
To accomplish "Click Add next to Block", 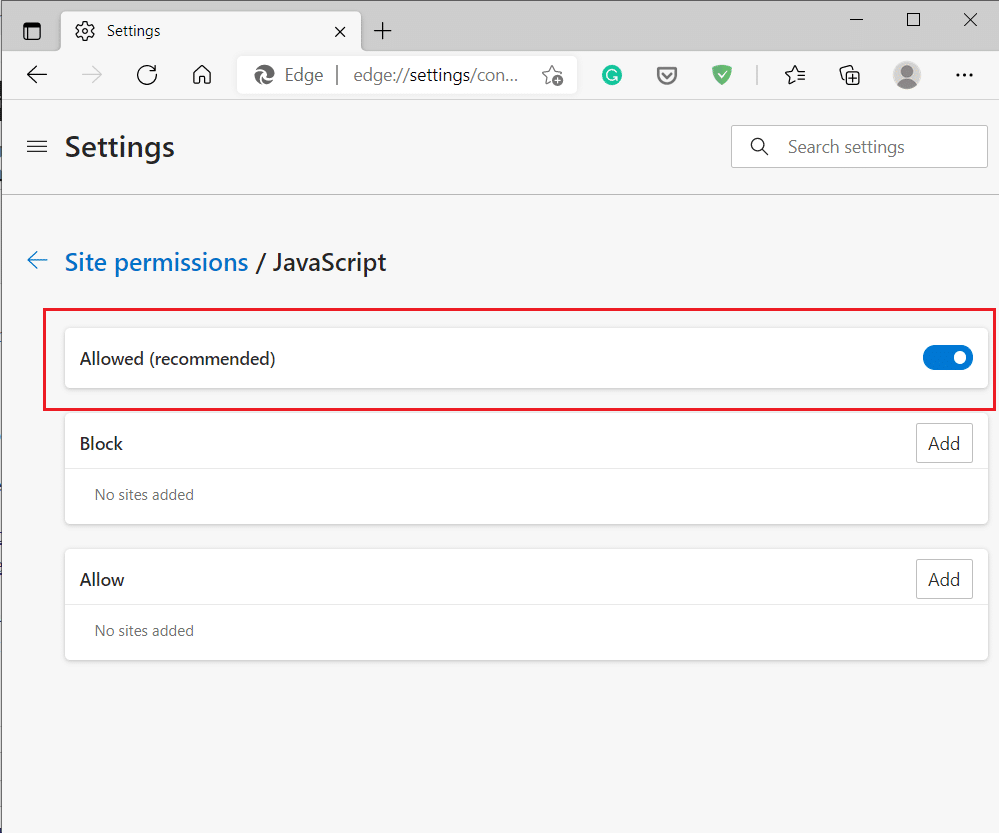I will (943, 443).
